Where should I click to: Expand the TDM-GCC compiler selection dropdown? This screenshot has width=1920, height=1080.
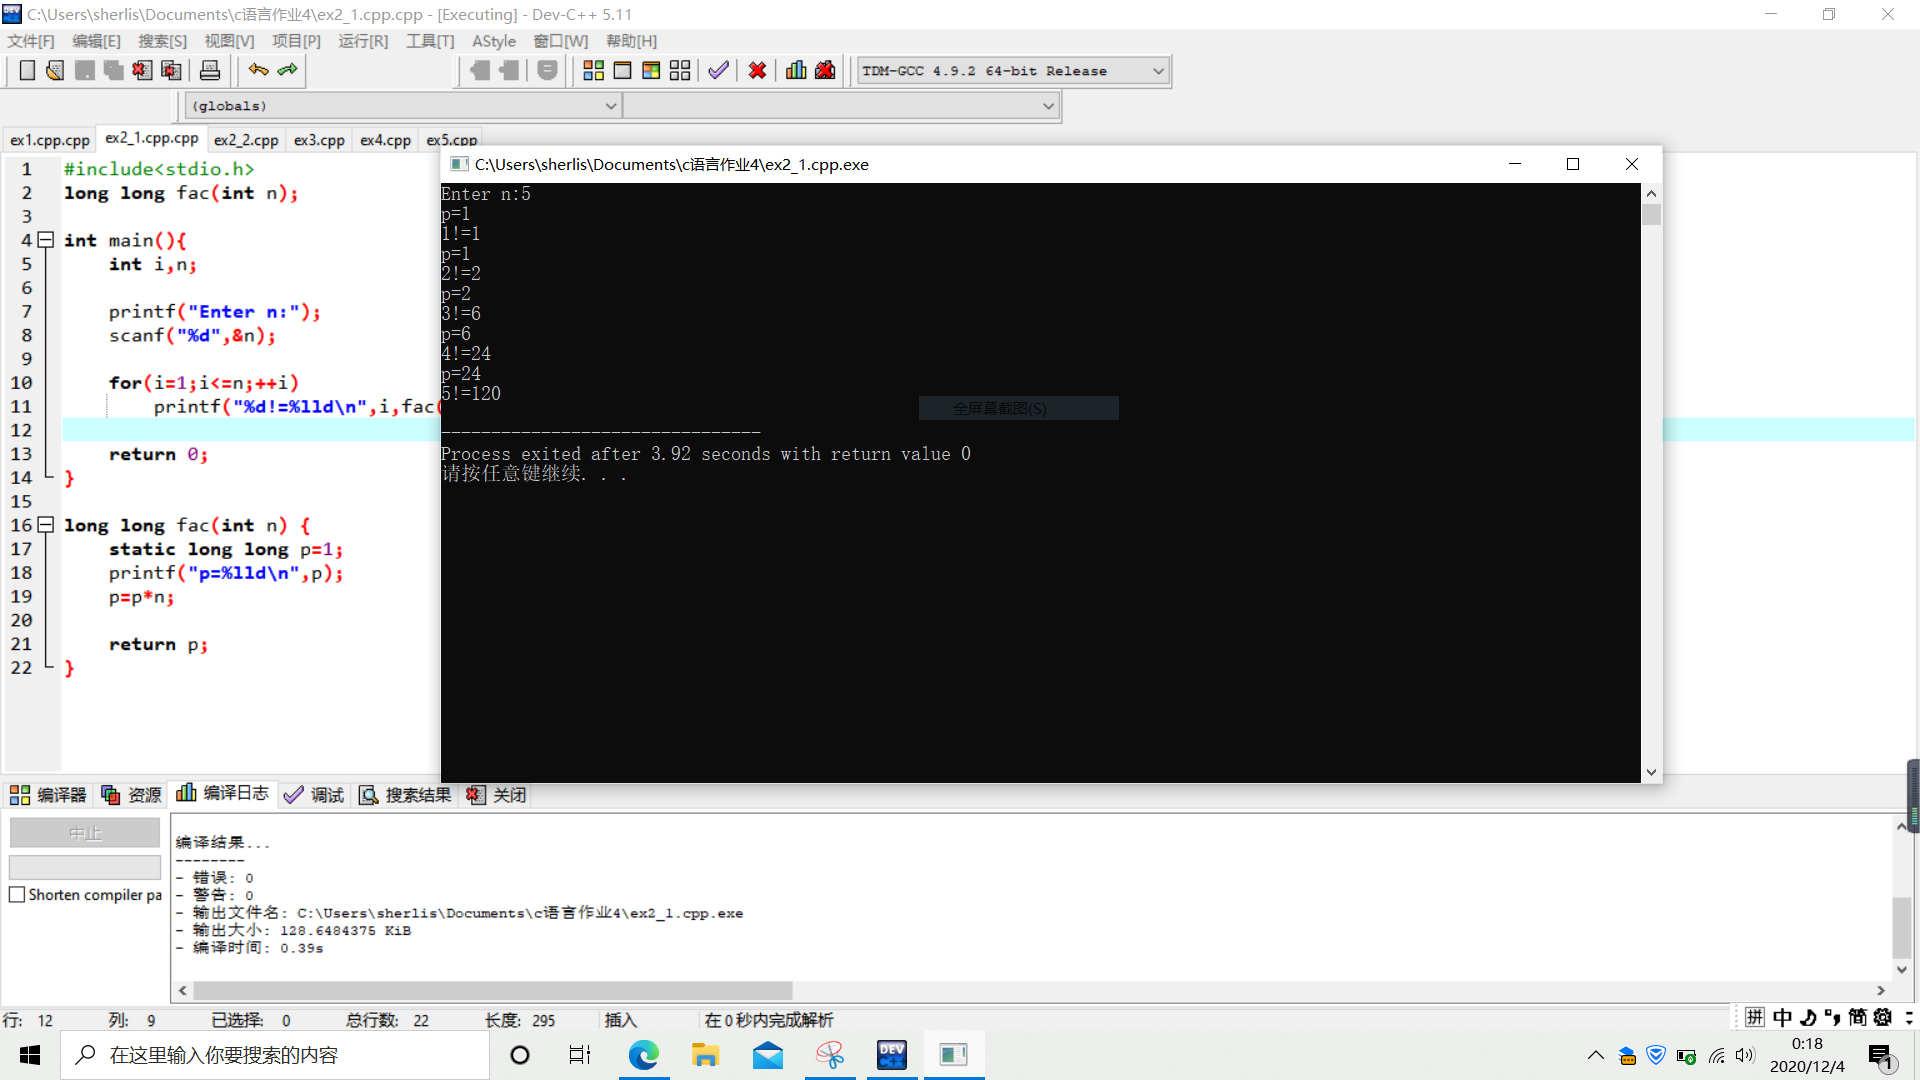(x=1158, y=71)
